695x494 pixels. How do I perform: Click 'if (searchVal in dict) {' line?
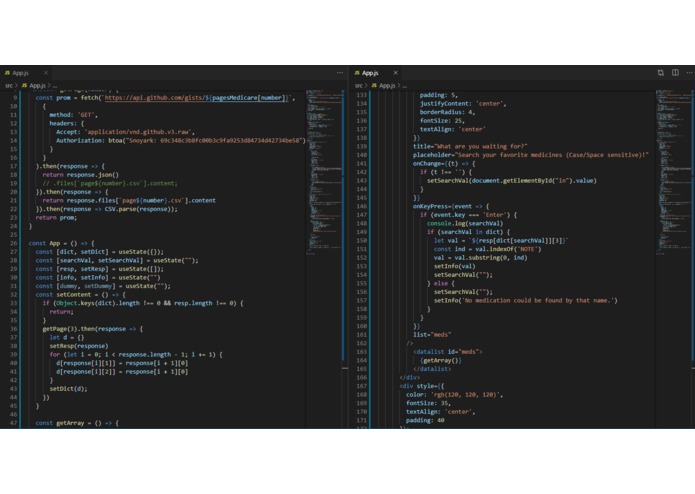(x=468, y=232)
